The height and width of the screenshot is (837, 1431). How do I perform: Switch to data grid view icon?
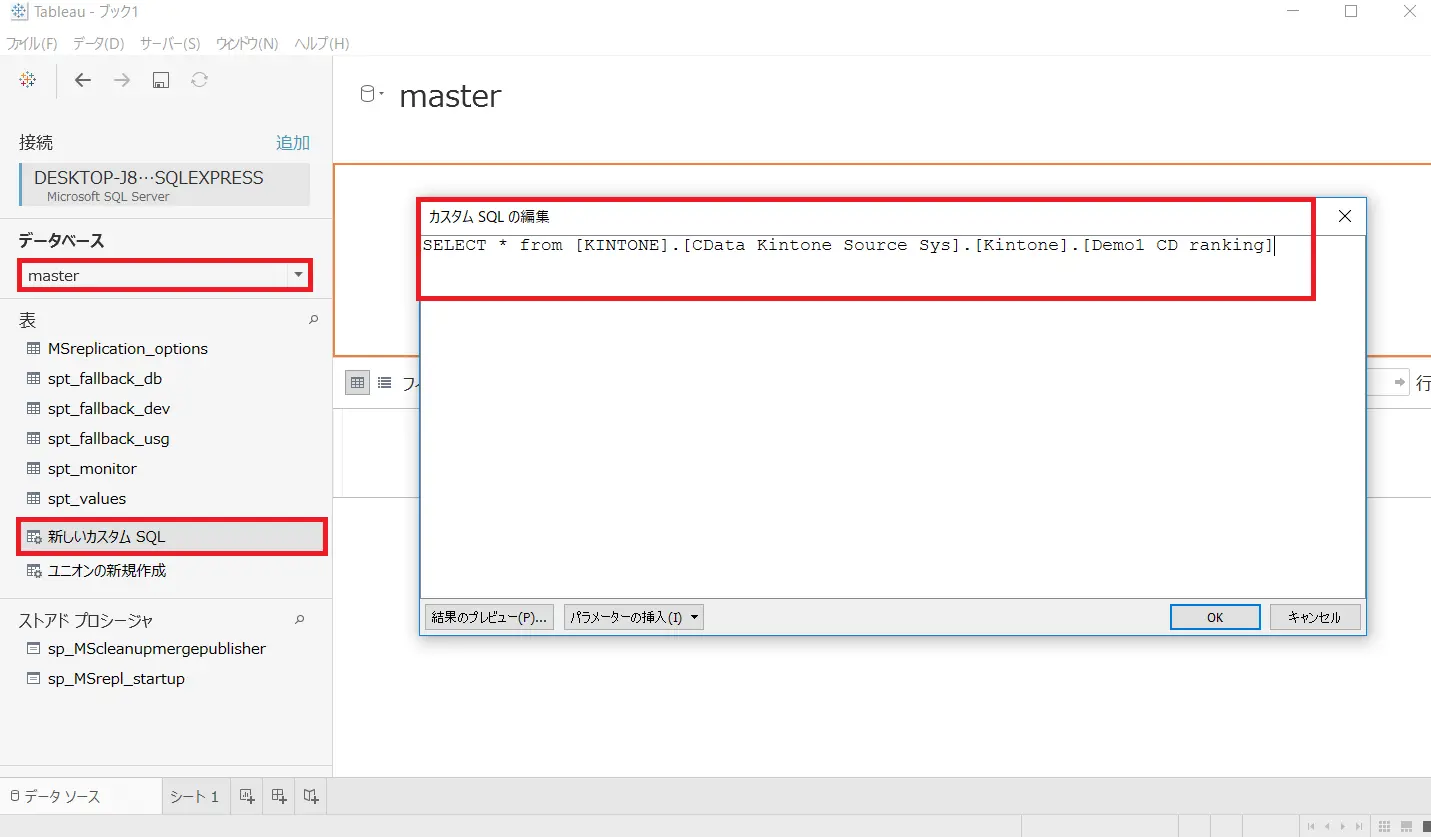tap(357, 382)
